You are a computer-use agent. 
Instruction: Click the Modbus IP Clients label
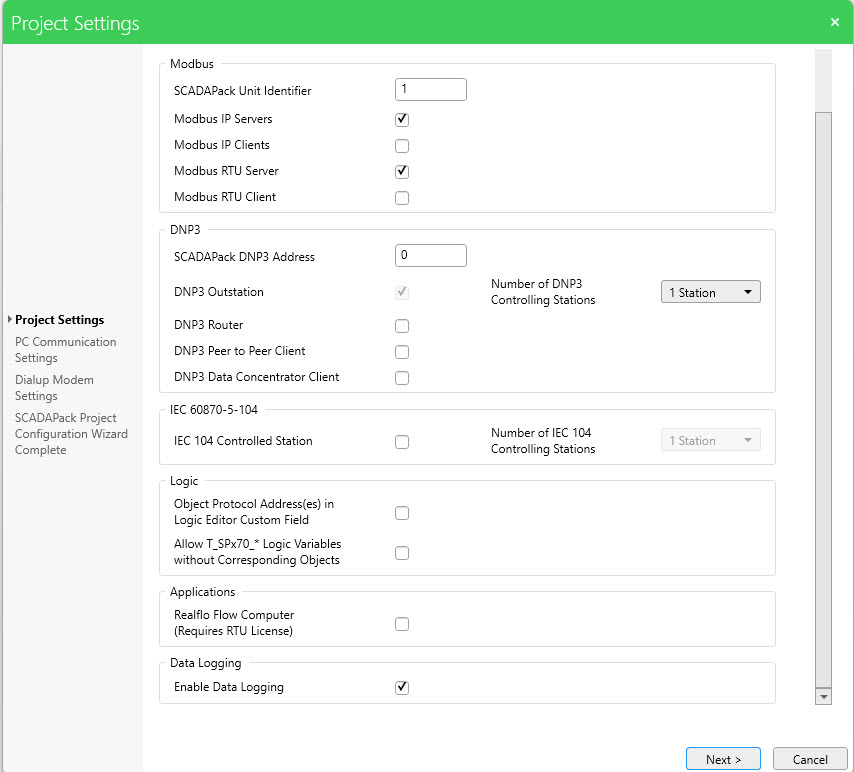click(x=222, y=145)
